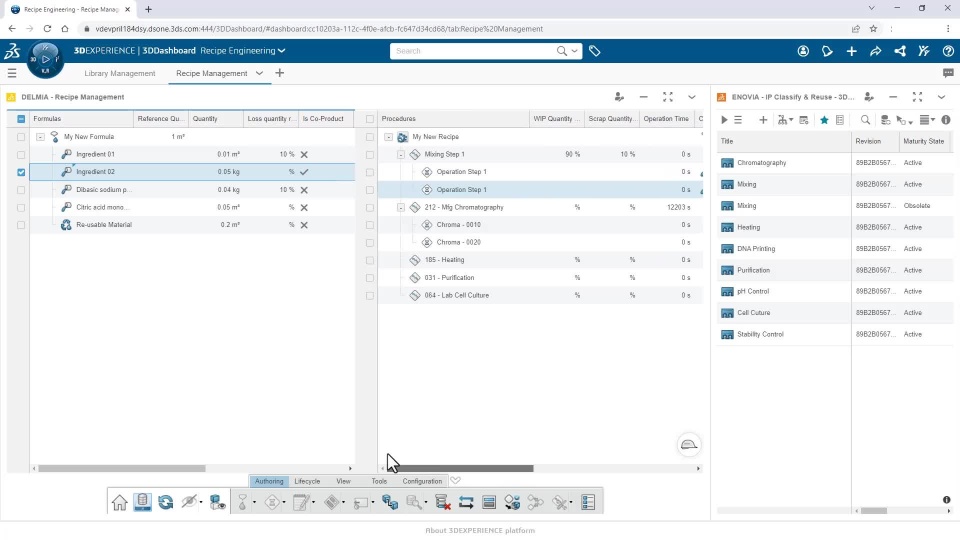Click the favorites star in ENOVIA toolbar

824,120
